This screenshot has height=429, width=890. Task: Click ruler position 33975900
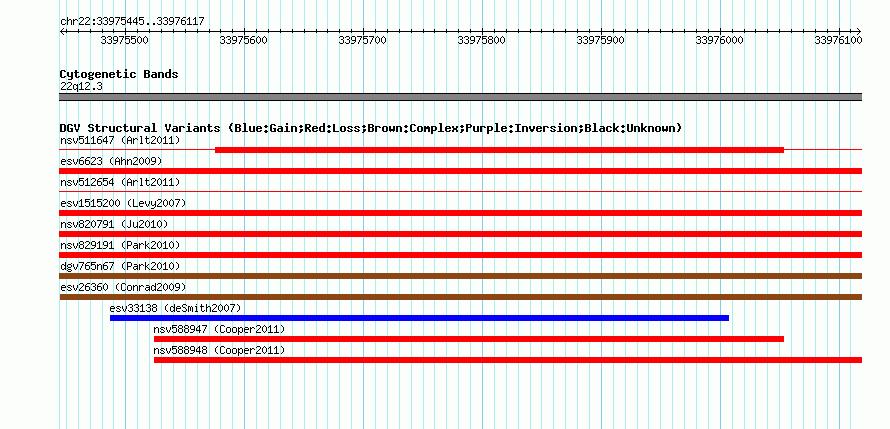[x=601, y=40]
